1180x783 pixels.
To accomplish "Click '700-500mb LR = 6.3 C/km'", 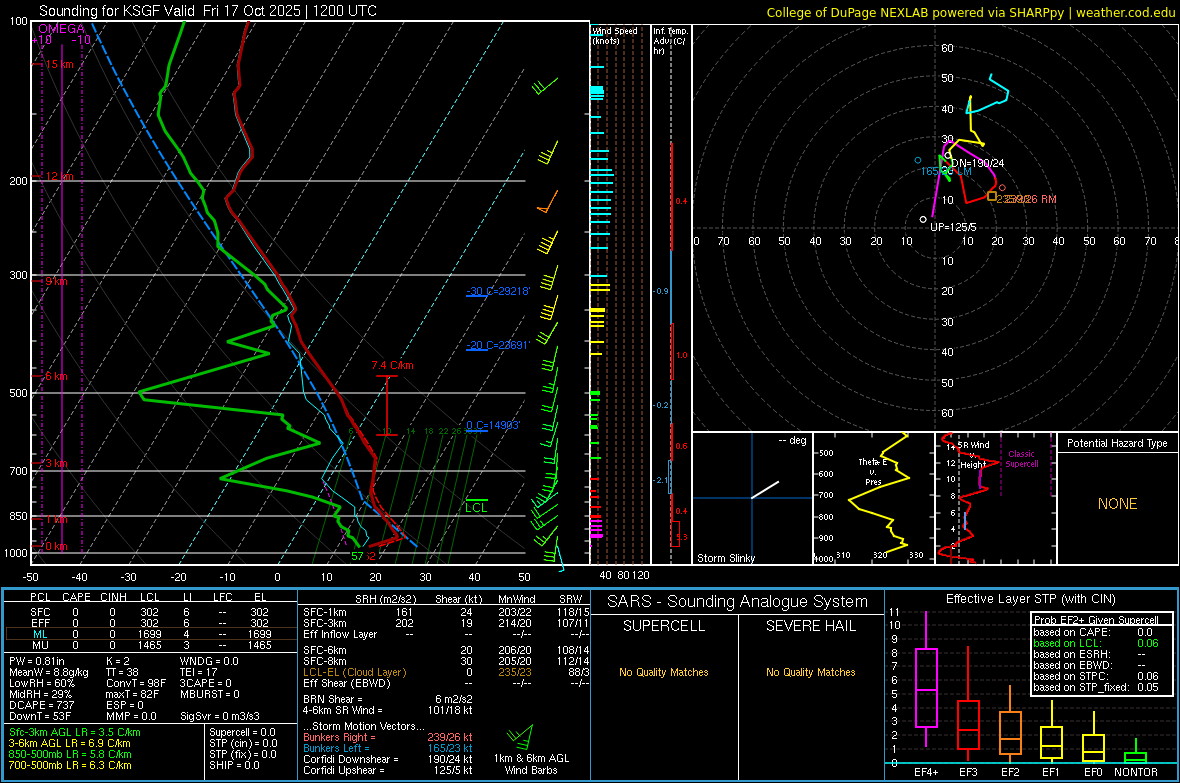I will pyautogui.click(x=70, y=765).
